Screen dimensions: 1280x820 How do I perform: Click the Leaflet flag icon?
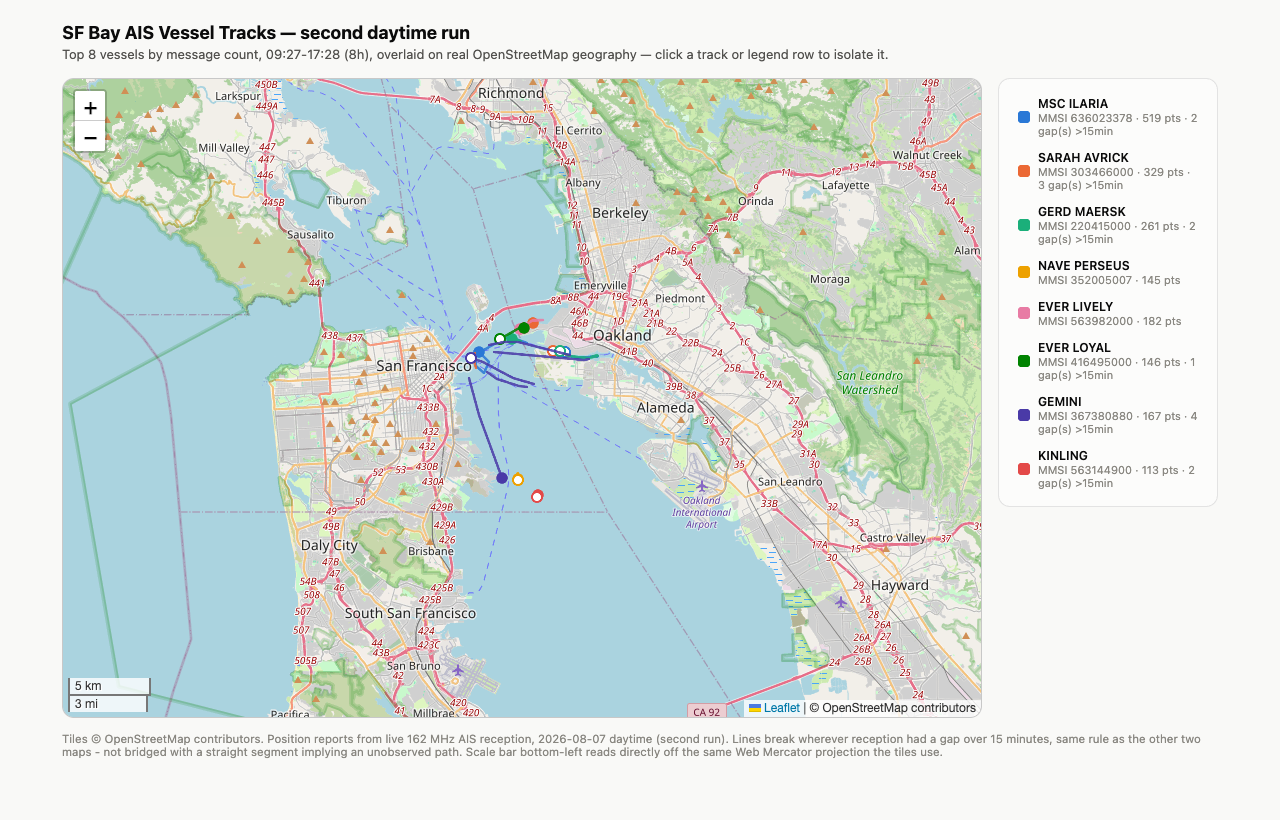coord(755,708)
